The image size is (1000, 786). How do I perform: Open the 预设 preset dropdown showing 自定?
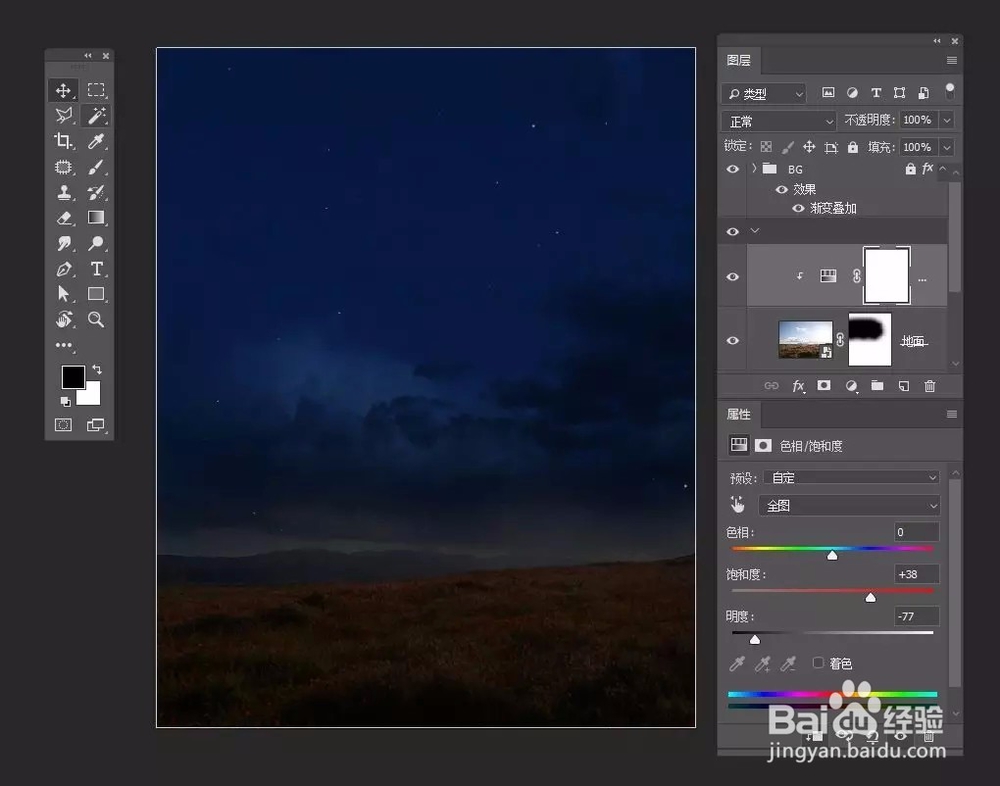(x=850, y=477)
